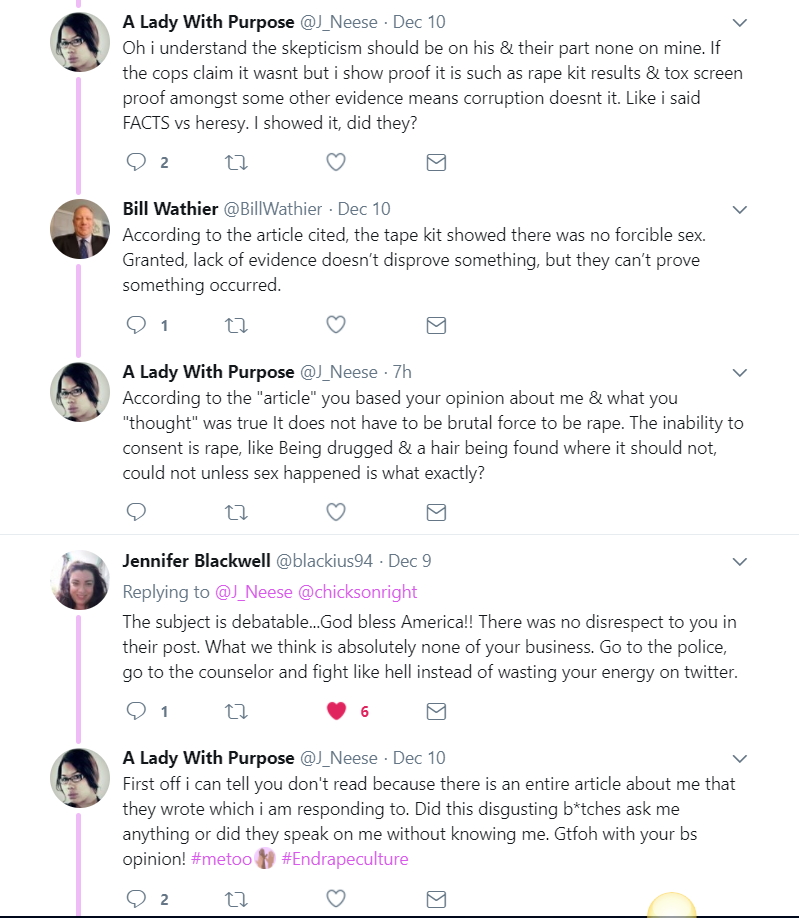This screenshot has height=918, width=799.
Task: Open Jennifer Blackwell's avatar
Action: point(80,580)
